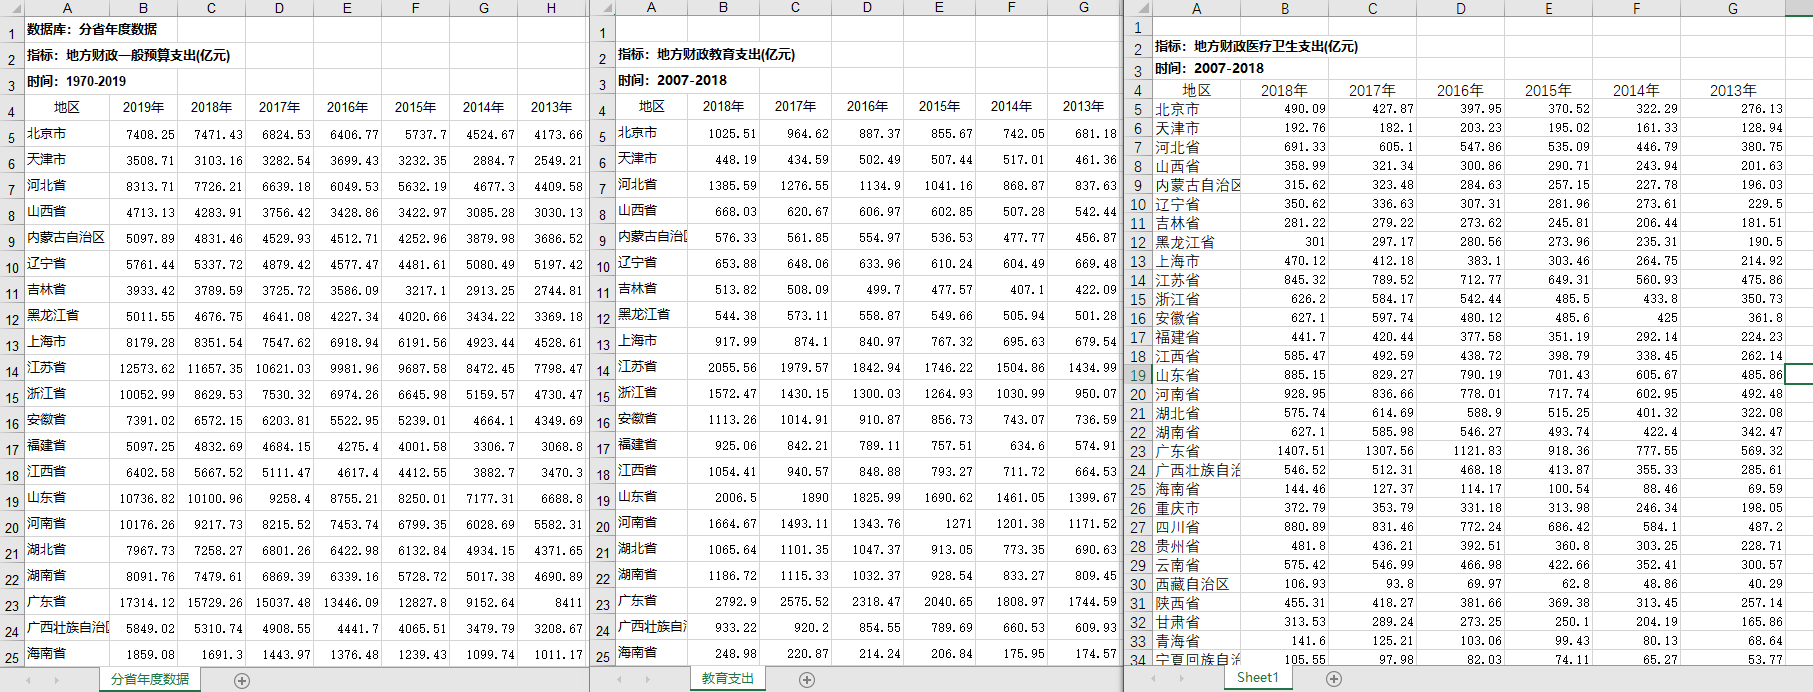This screenshot has width=1813, height=692.
Task: Select the 10736.82 cell for 山东省
Action: pos(143,498)
